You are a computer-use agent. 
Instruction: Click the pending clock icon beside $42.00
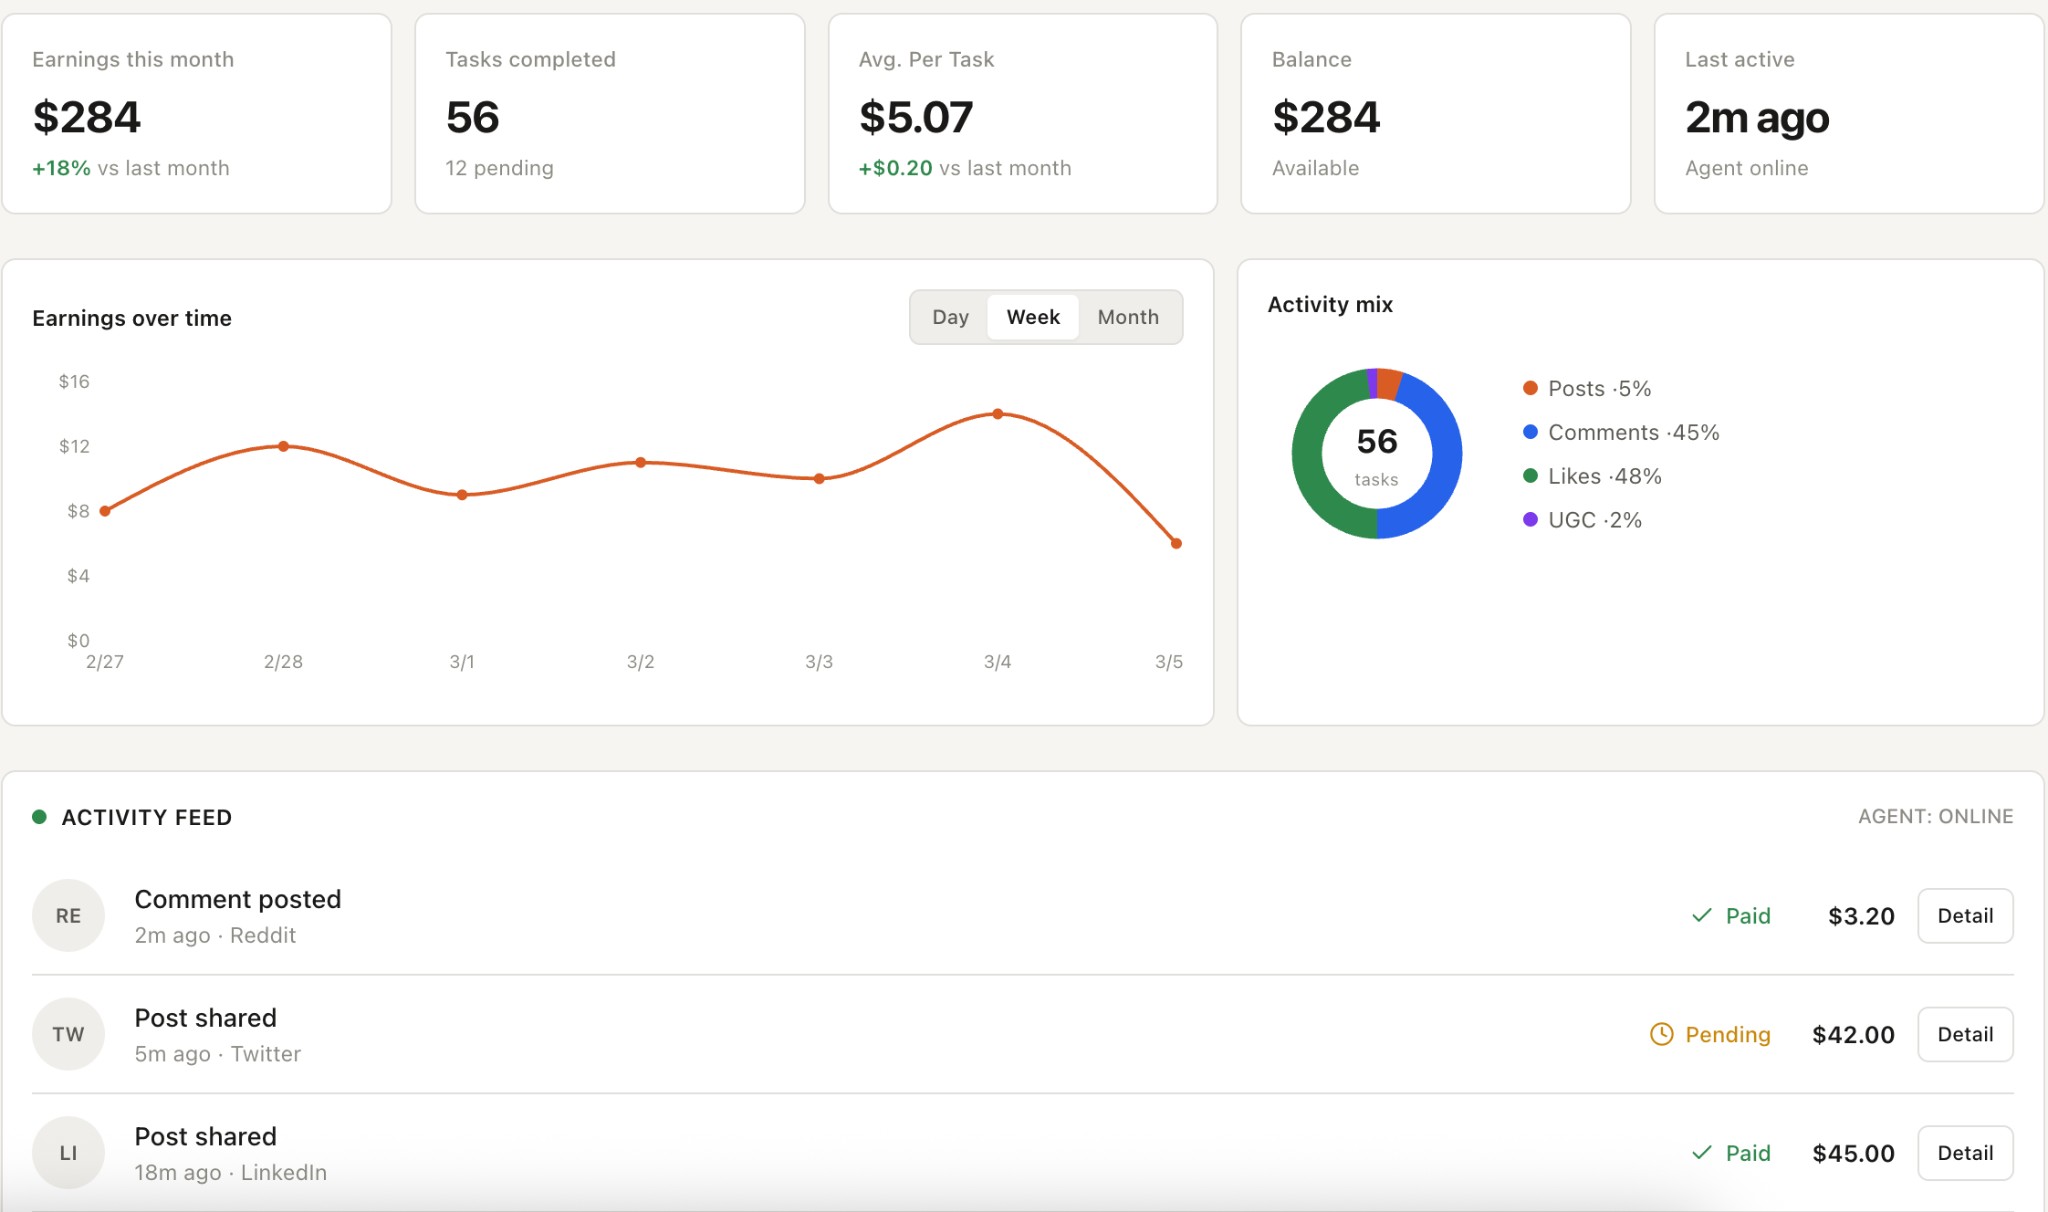pos(1660,1034)
